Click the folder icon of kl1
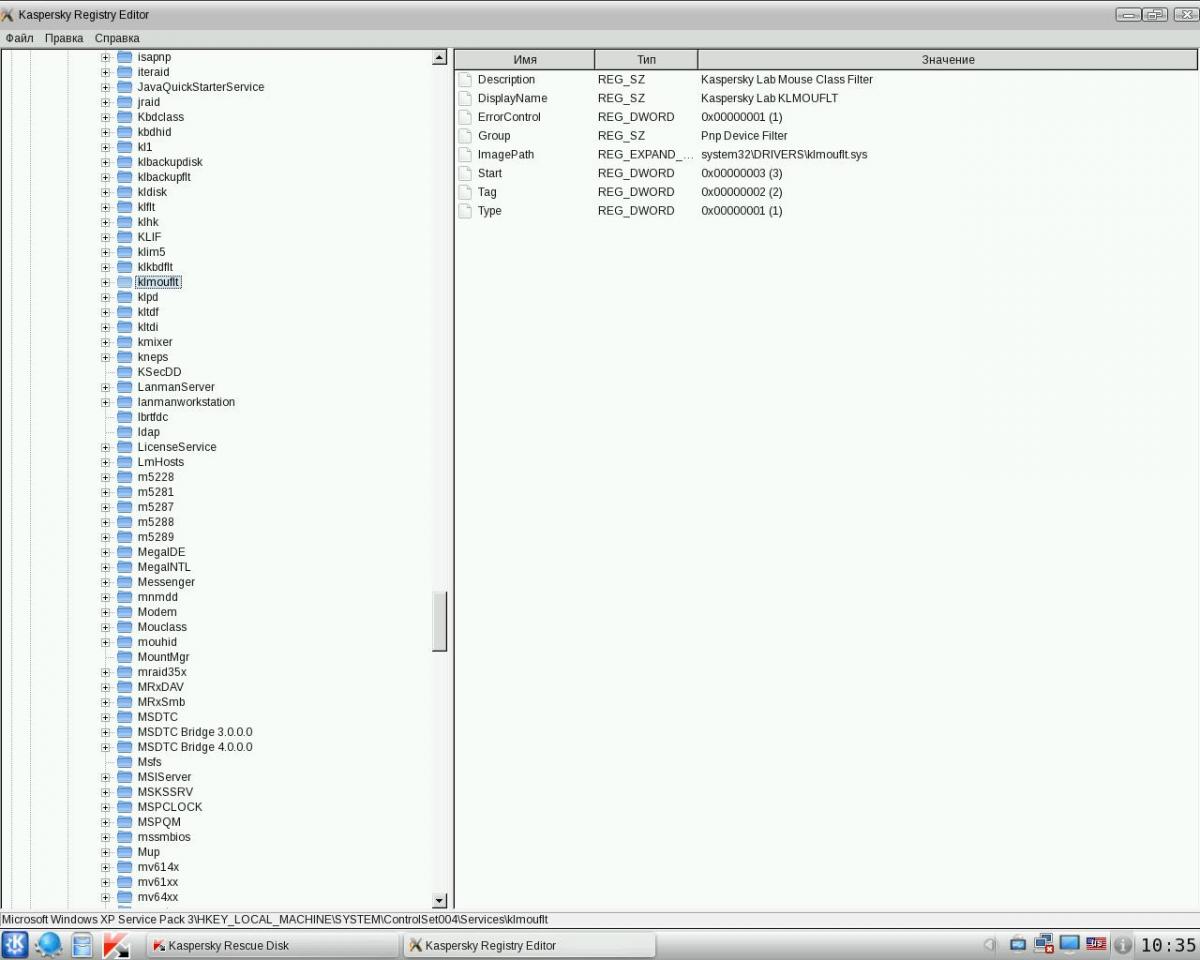 point(124,147)
